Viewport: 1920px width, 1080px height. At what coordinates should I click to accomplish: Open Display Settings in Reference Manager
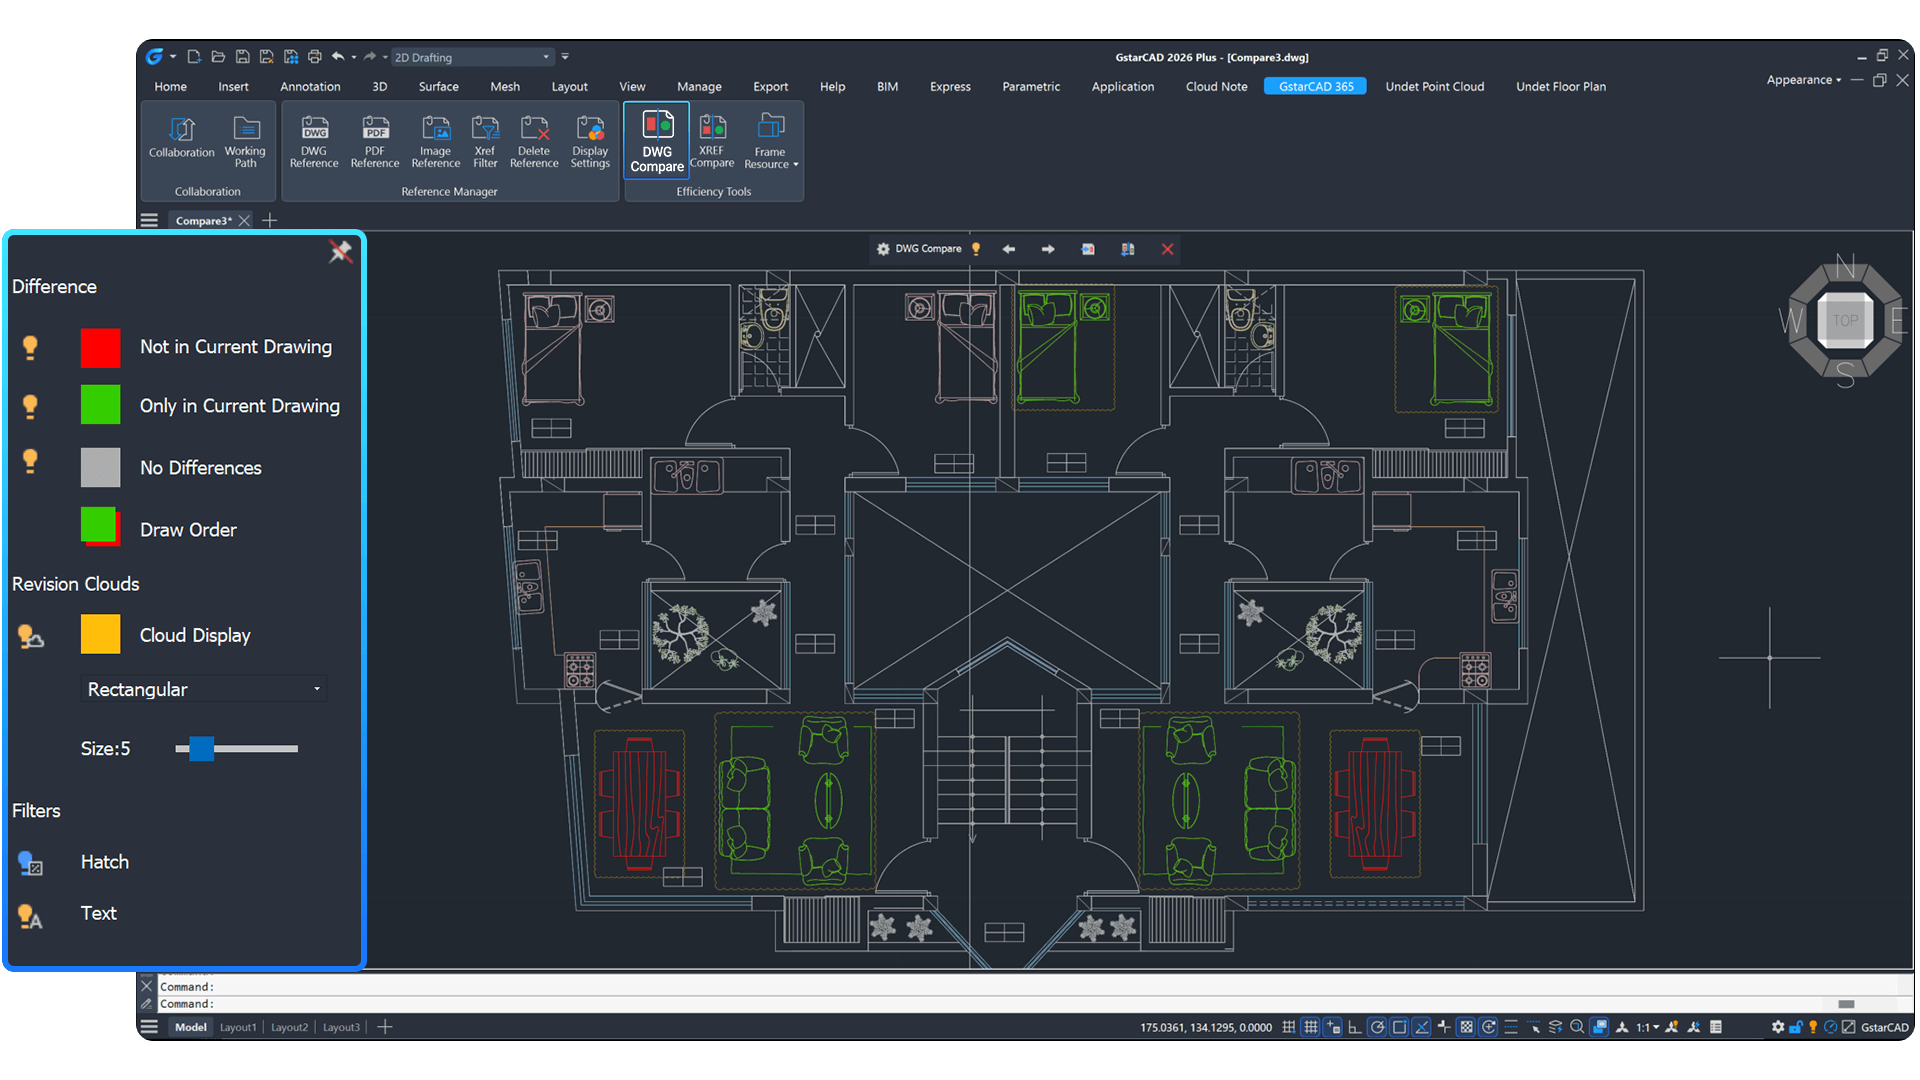[589, 140]
